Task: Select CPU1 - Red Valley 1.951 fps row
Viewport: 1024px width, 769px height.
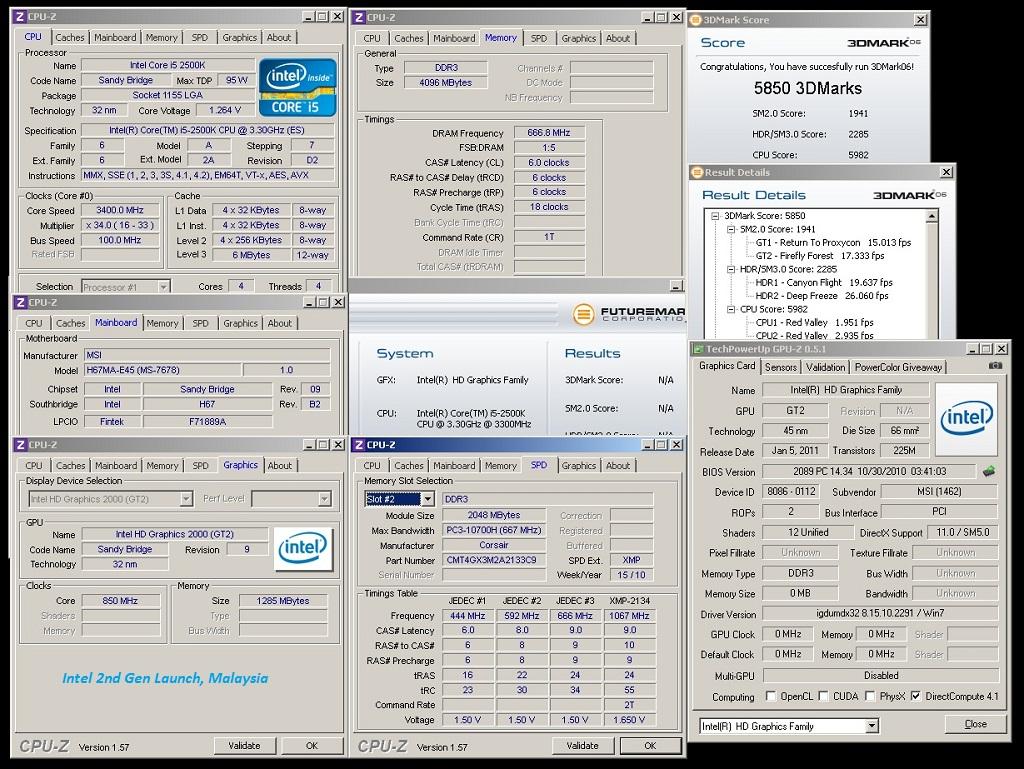Action: coord(814,322)
